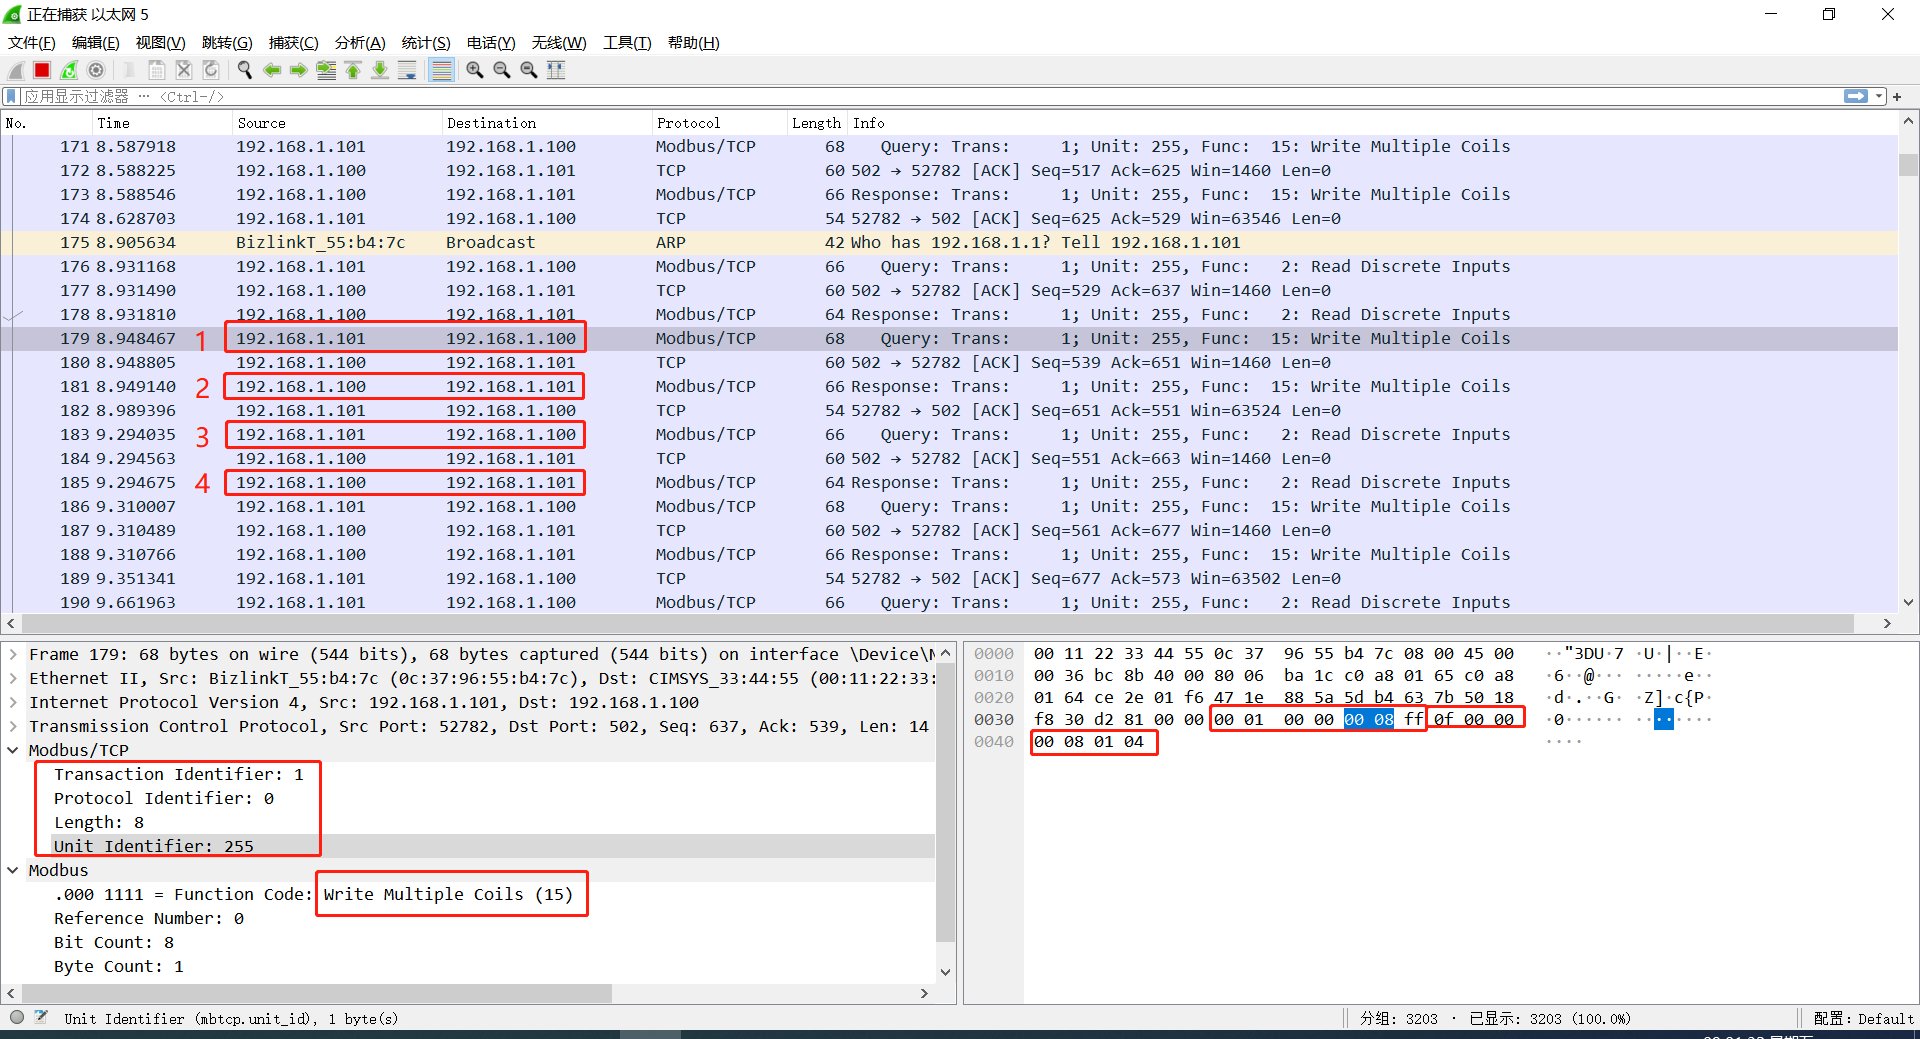Open the find packet tool
The height and width of the screenshot is (1039, 1920).
point(244,69)
